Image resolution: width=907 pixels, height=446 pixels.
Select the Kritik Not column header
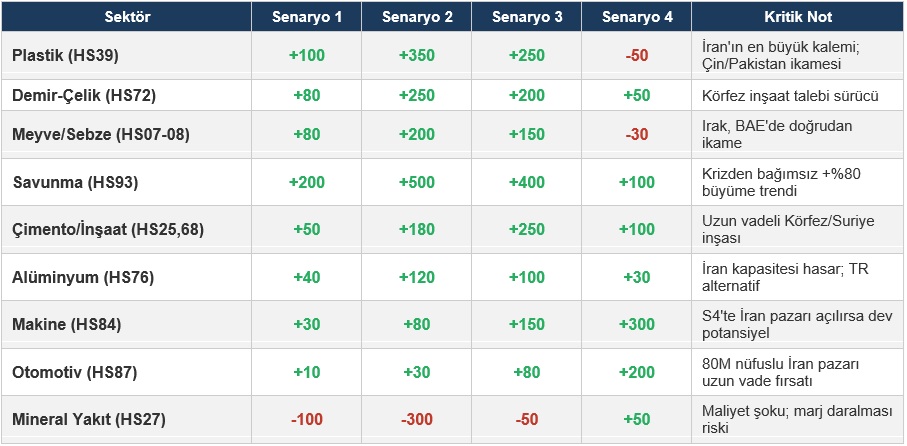click(x=797, y=17)
